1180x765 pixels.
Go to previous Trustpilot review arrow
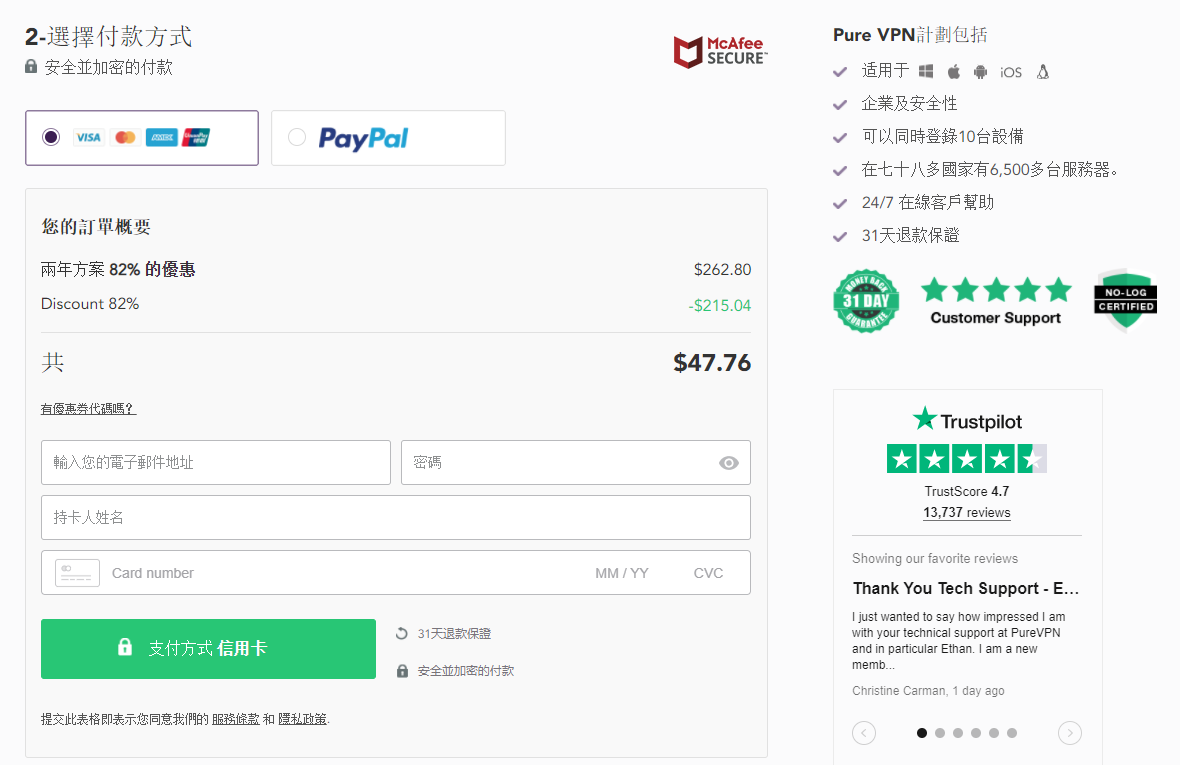coord(864,733)
